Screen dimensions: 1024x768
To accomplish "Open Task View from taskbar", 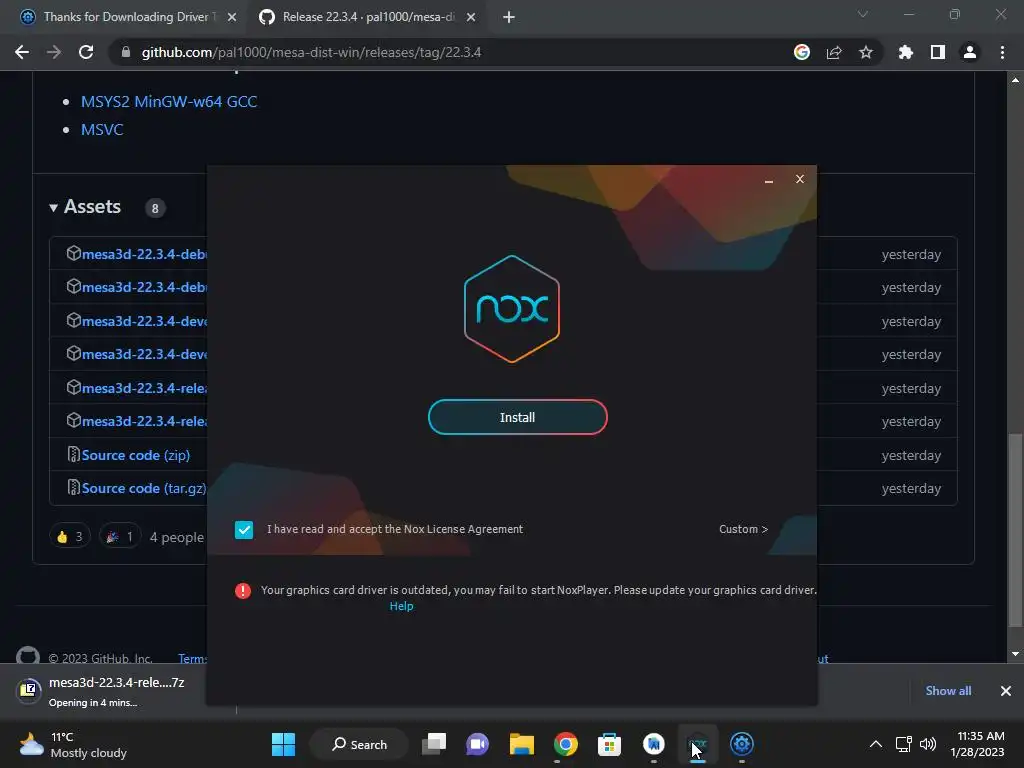I will coord(434,744).
